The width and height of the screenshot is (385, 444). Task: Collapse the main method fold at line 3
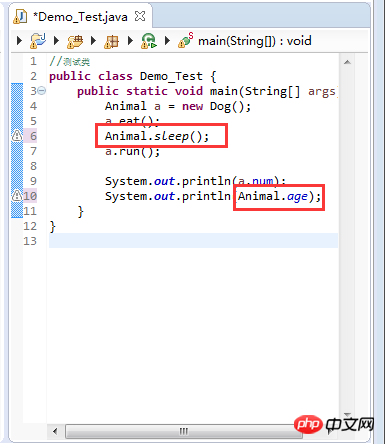click(42, 90)
